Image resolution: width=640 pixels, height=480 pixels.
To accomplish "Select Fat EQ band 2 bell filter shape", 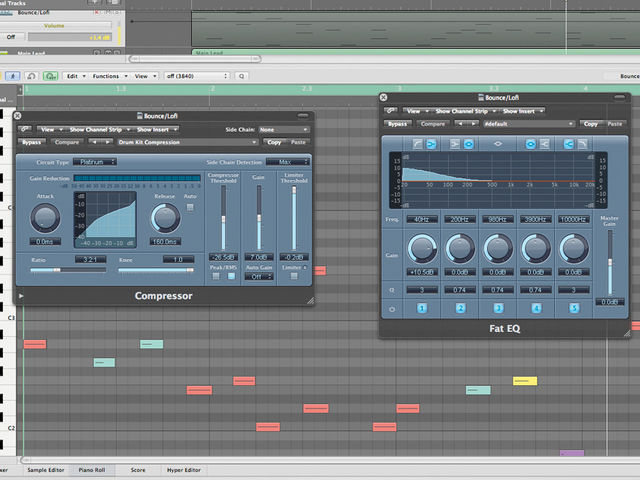I will coord(469,144).
